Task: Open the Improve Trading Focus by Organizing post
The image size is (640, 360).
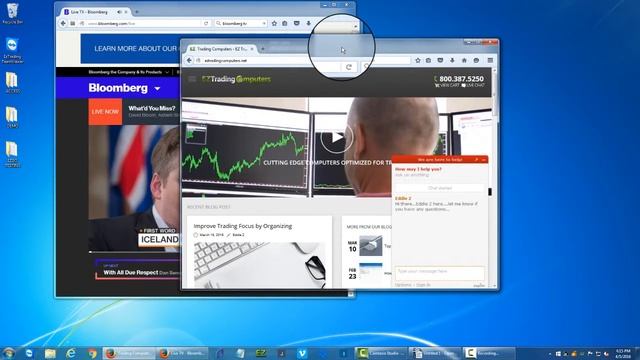Action: coord(242,226)
